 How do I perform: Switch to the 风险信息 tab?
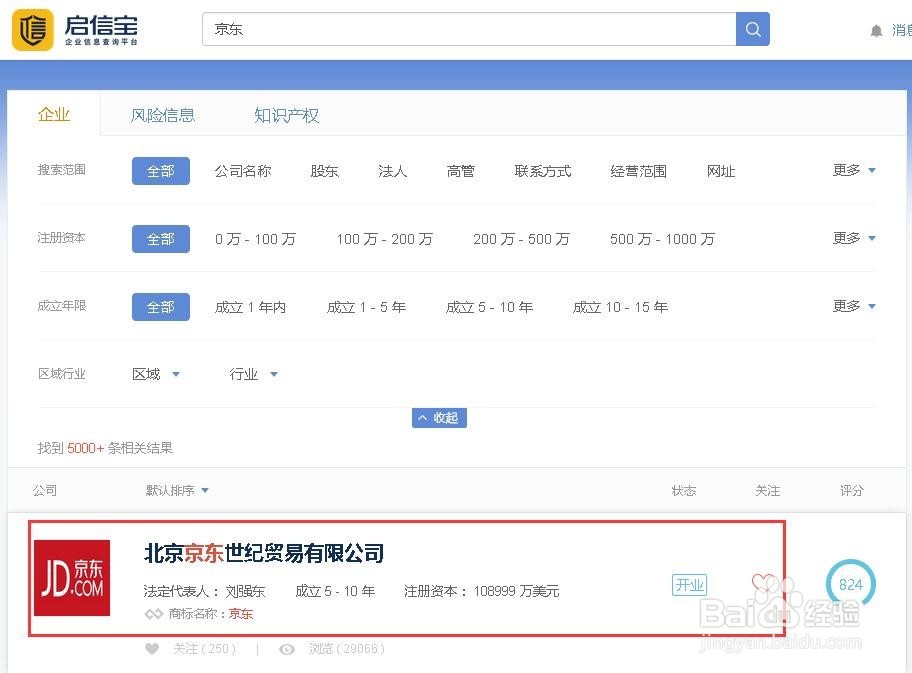pos(163,115)
